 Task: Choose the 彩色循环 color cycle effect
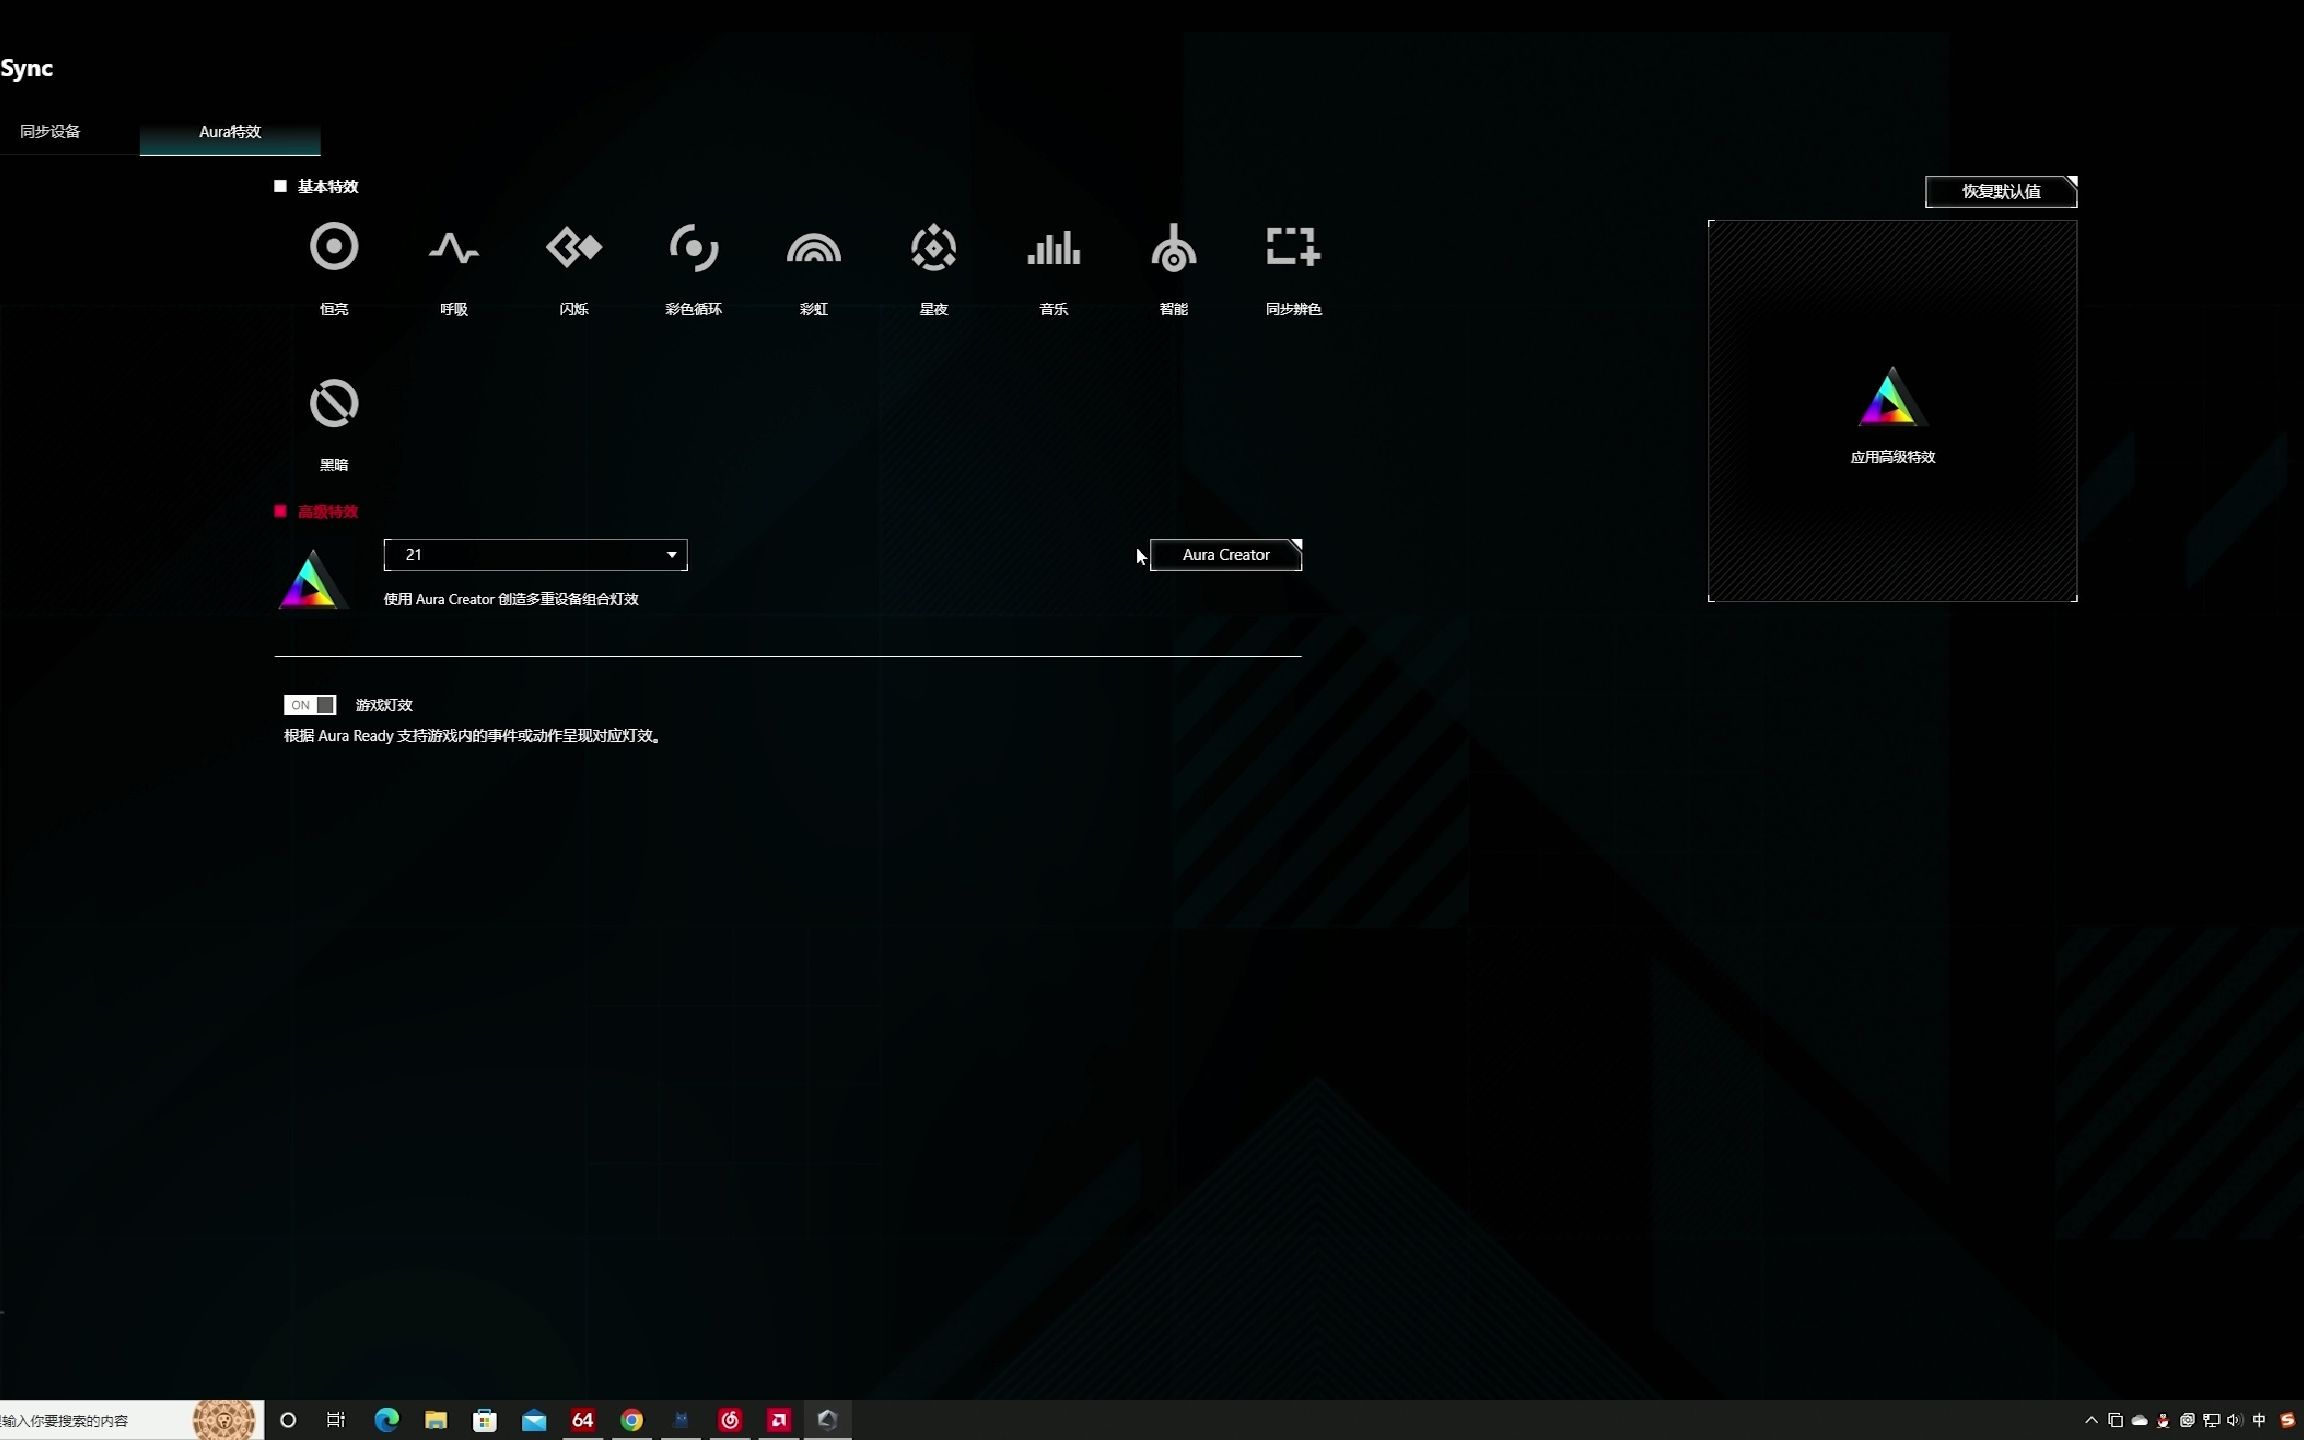pyautogui.click(x=694, y=247)
